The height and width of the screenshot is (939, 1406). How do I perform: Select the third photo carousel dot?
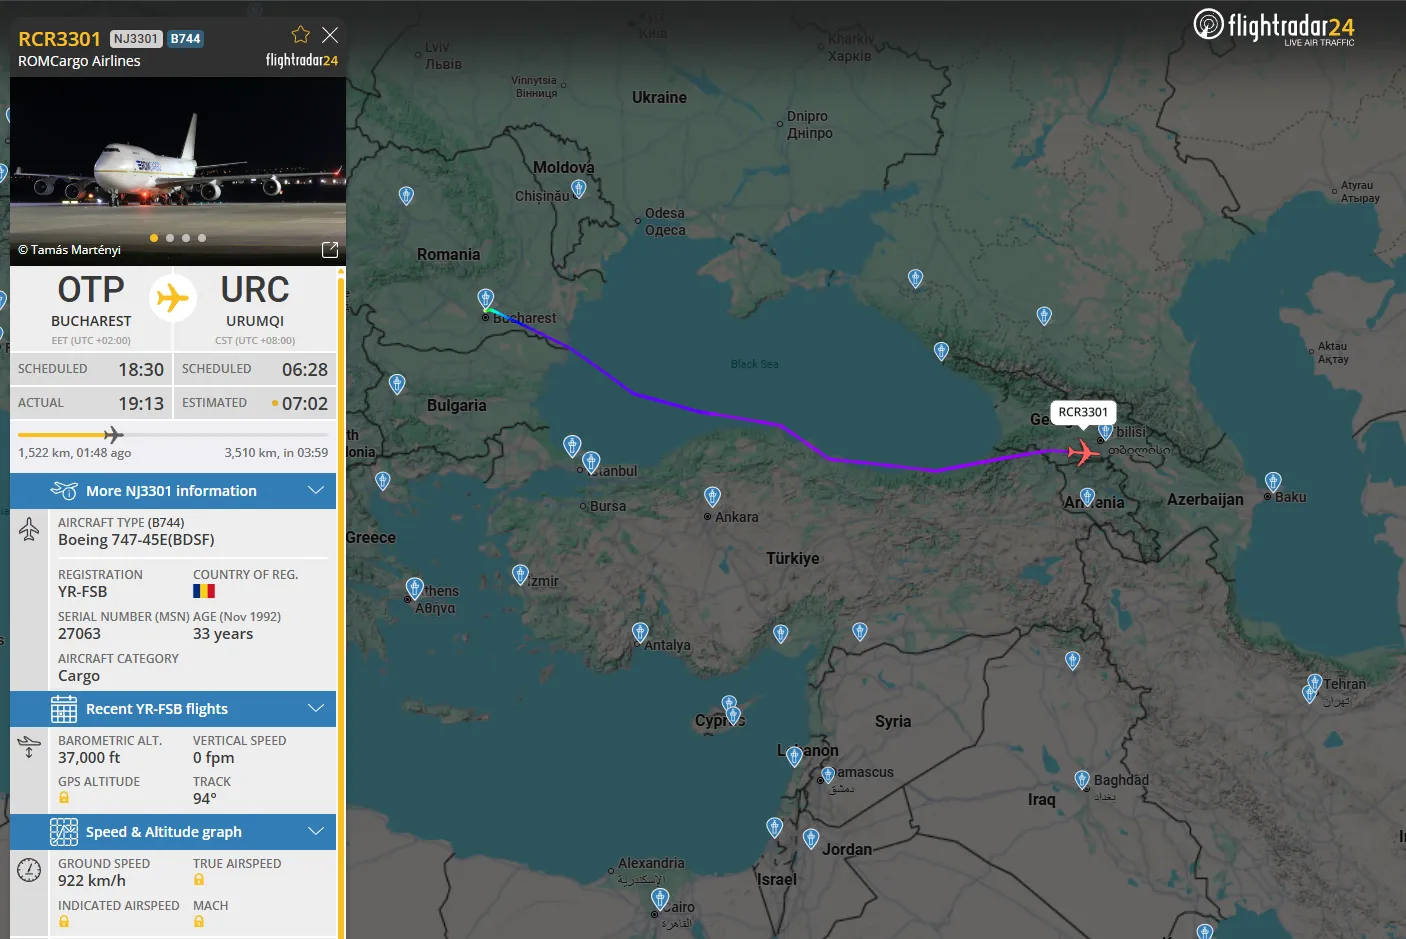(186, 238)
